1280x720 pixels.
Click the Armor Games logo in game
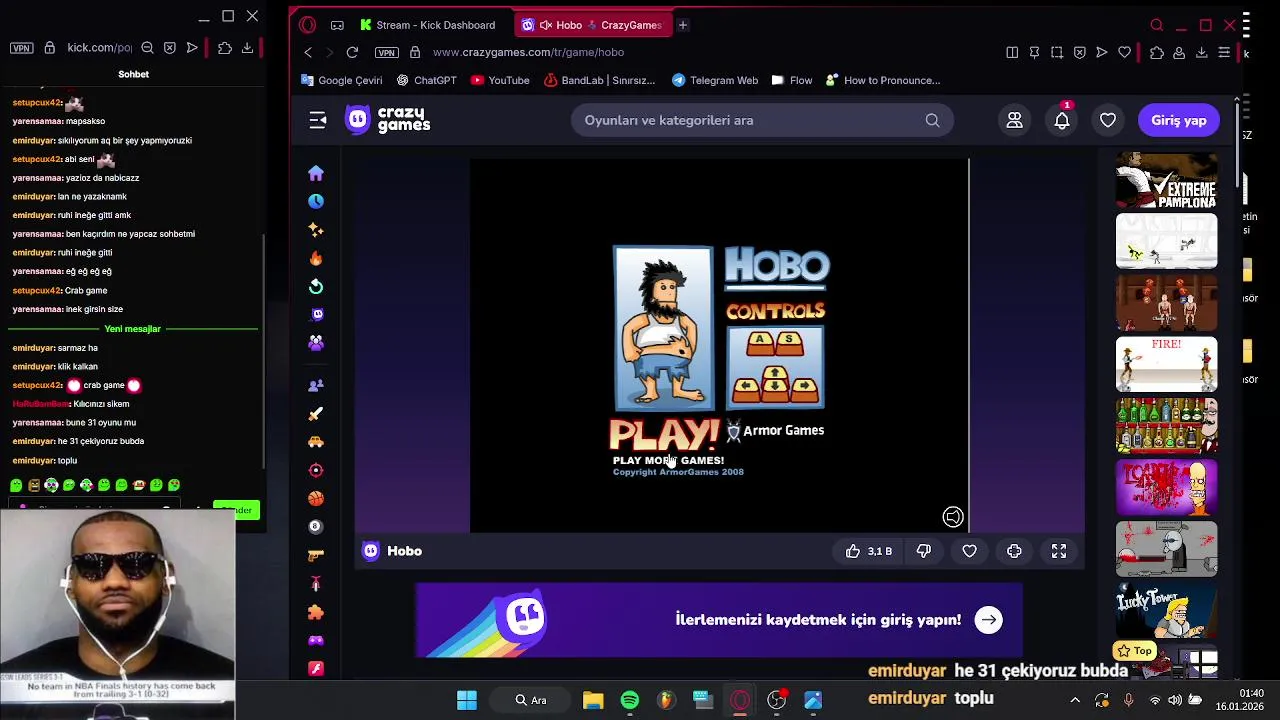coord(775,430)
